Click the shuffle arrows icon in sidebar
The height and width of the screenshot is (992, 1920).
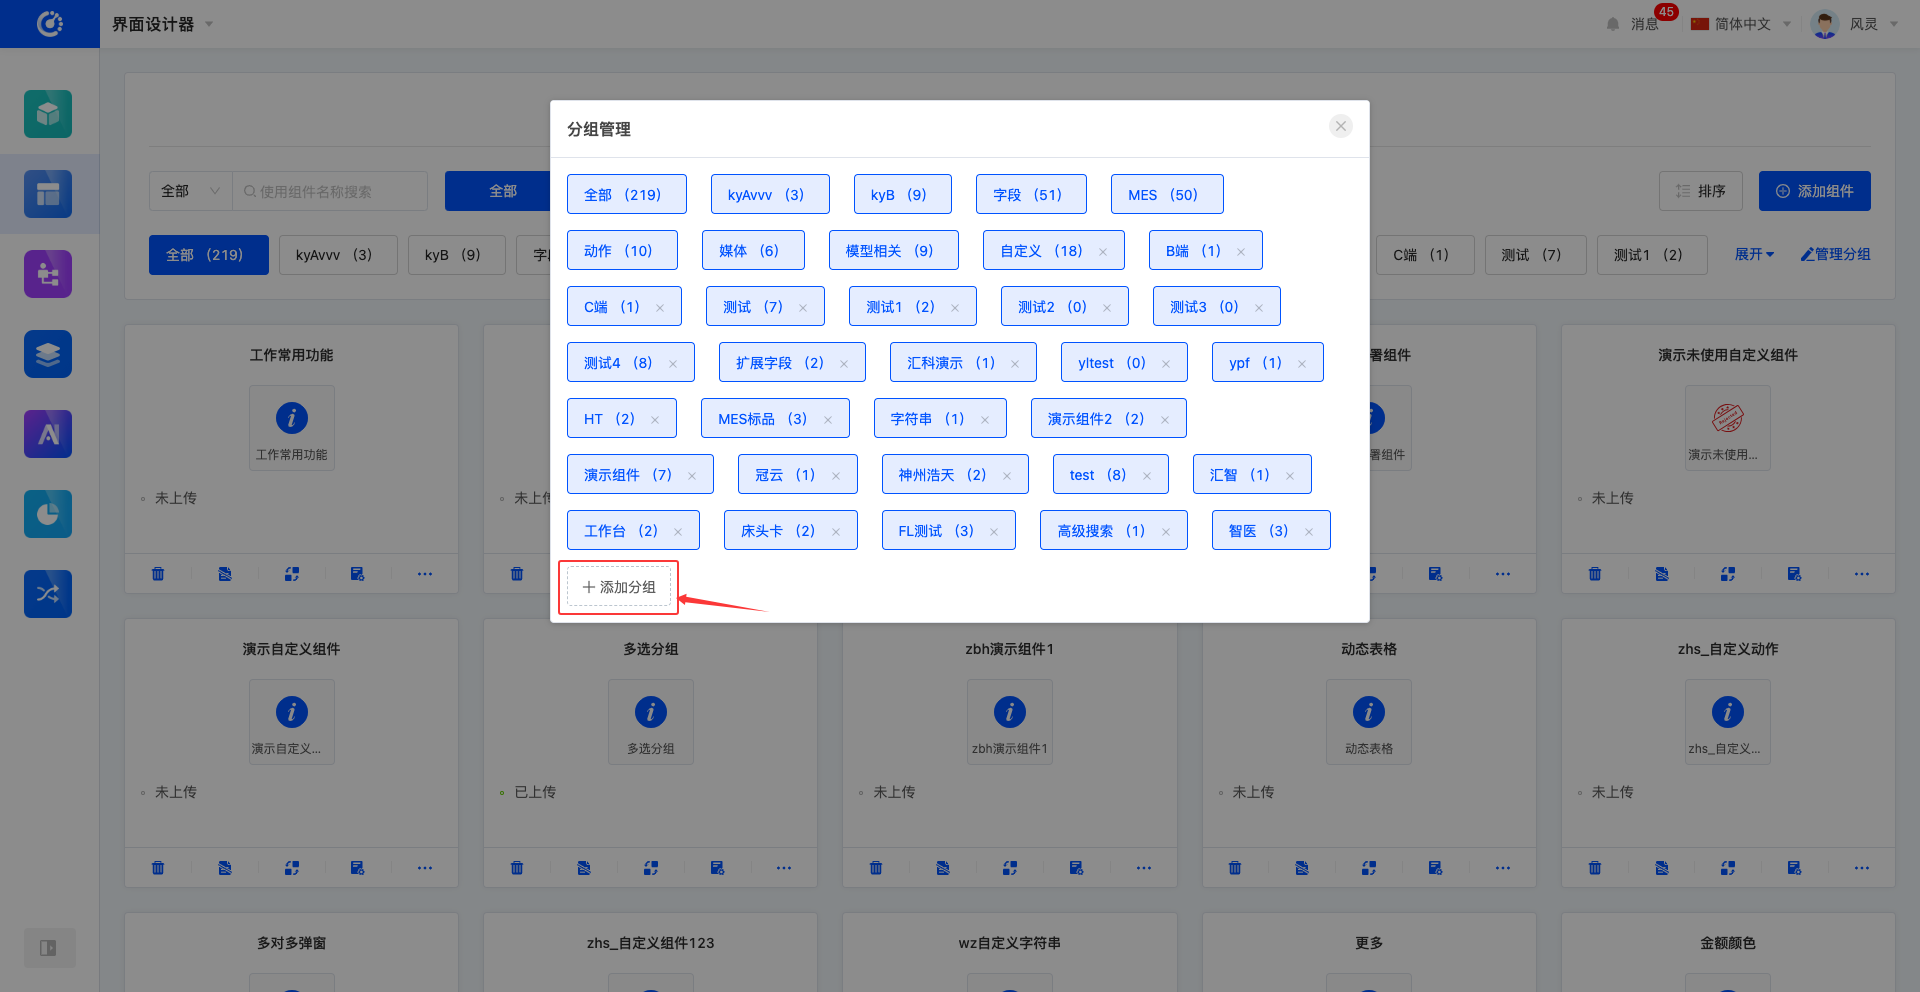coord(48,594)
